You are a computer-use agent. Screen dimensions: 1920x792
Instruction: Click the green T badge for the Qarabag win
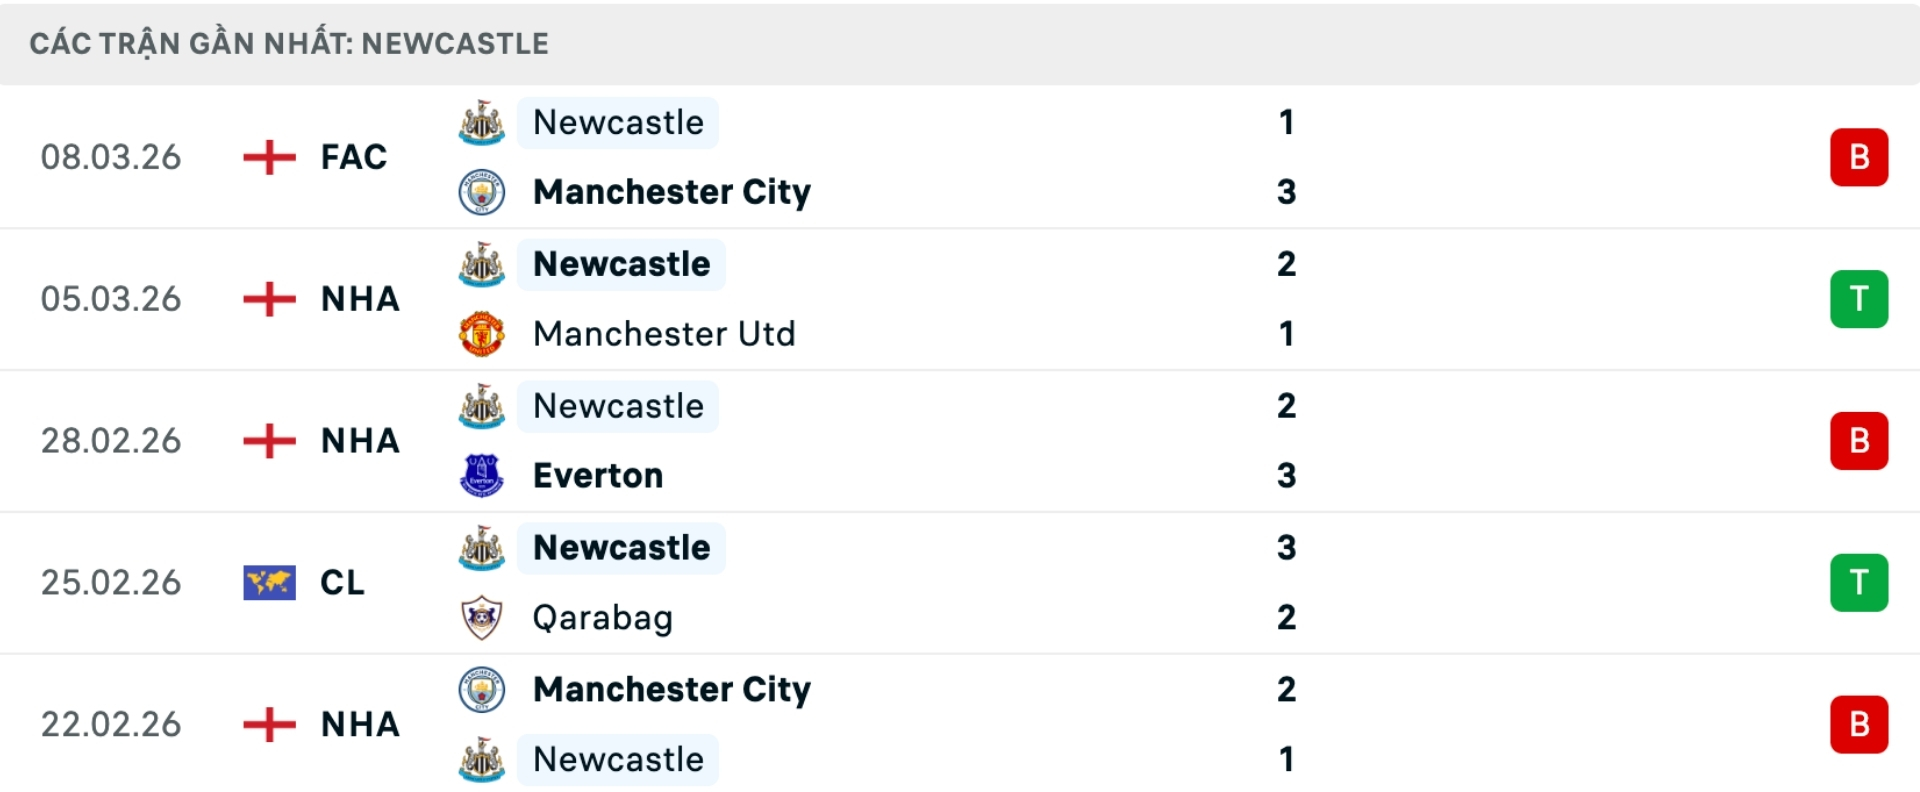coord(1859,582)
